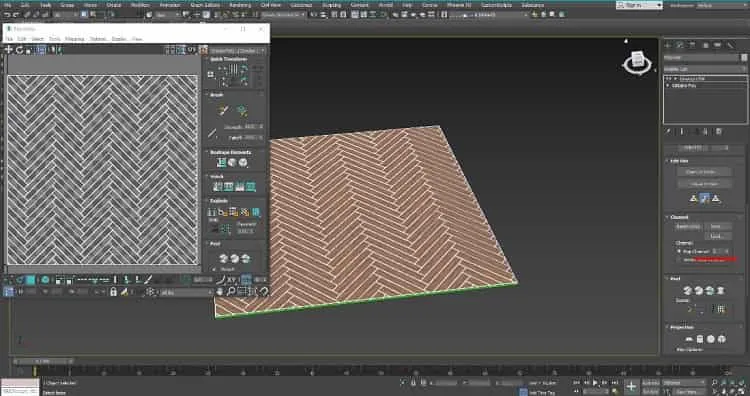The image size is (750, 396).
Task: Click the Relax Until Flat icon under Reshape Elements
Action: coord(232,163)
